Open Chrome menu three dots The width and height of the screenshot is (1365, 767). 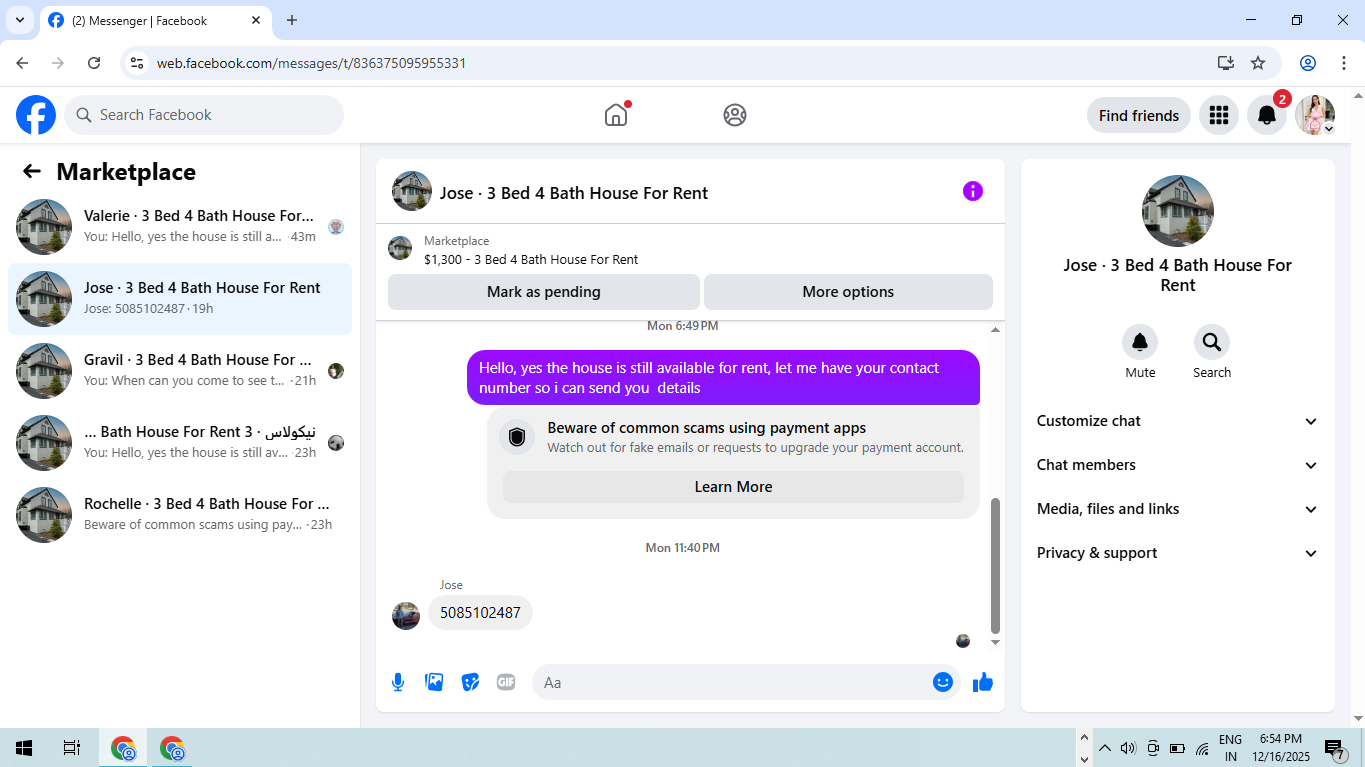click(1343, 63)
